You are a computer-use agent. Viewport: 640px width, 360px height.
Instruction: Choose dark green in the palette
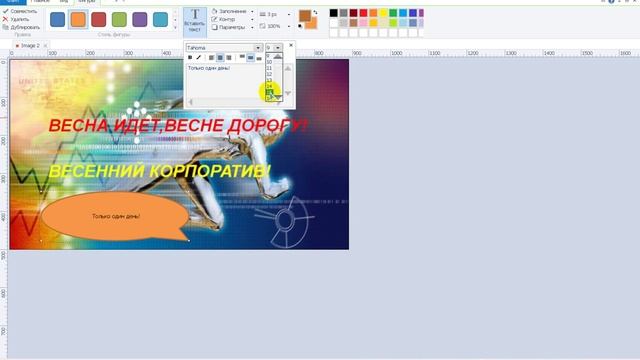point(393,13)
